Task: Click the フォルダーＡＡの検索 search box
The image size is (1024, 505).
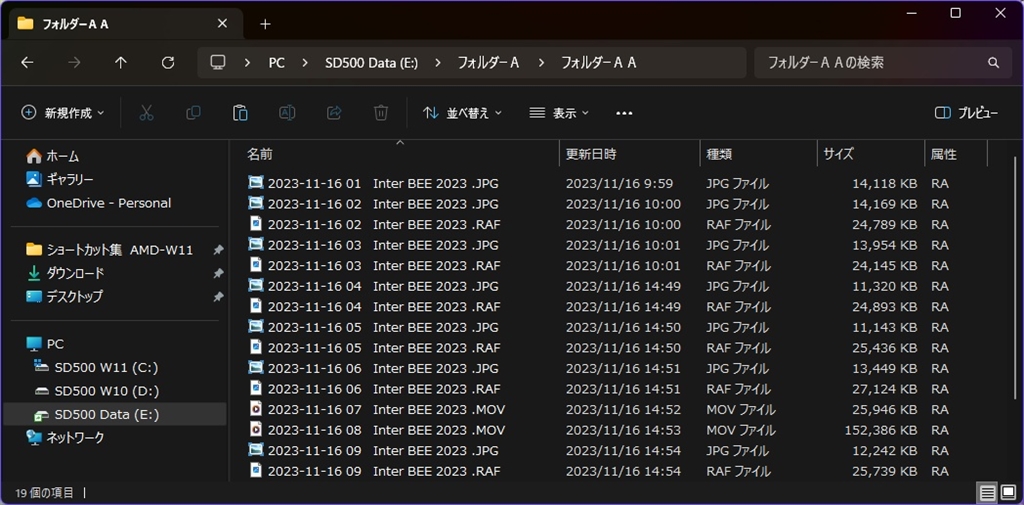Action: tap(881, 63)
